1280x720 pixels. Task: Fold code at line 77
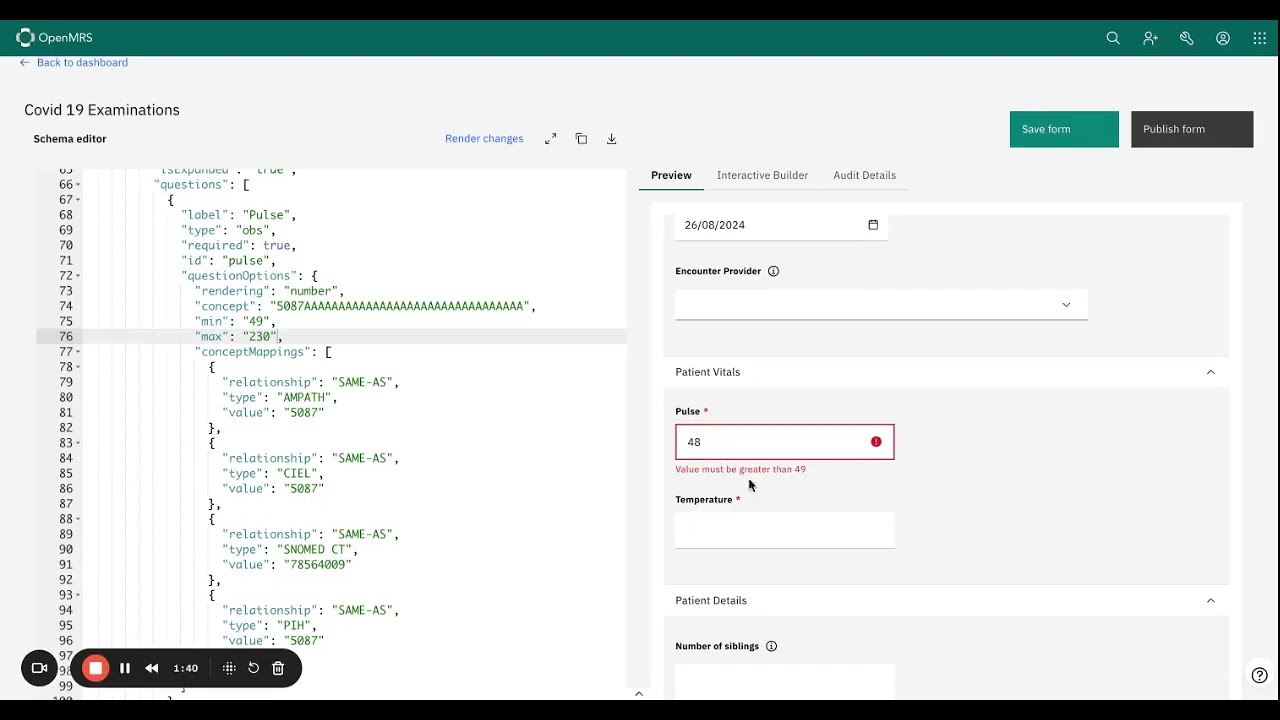78,352
